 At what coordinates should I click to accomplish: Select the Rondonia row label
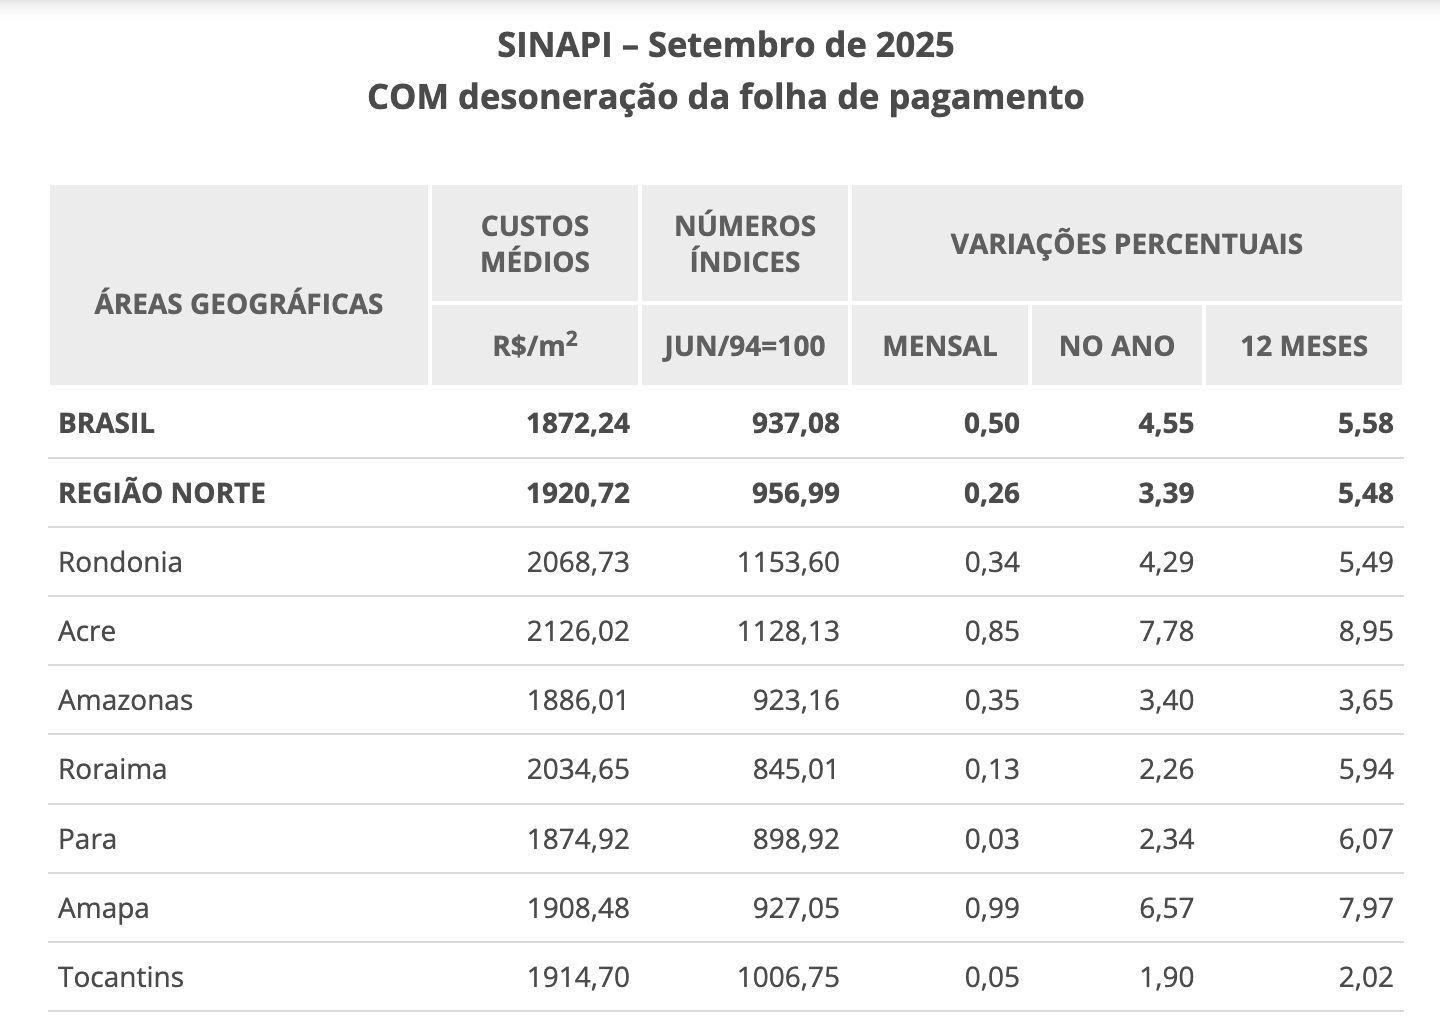tap(120, 562)
